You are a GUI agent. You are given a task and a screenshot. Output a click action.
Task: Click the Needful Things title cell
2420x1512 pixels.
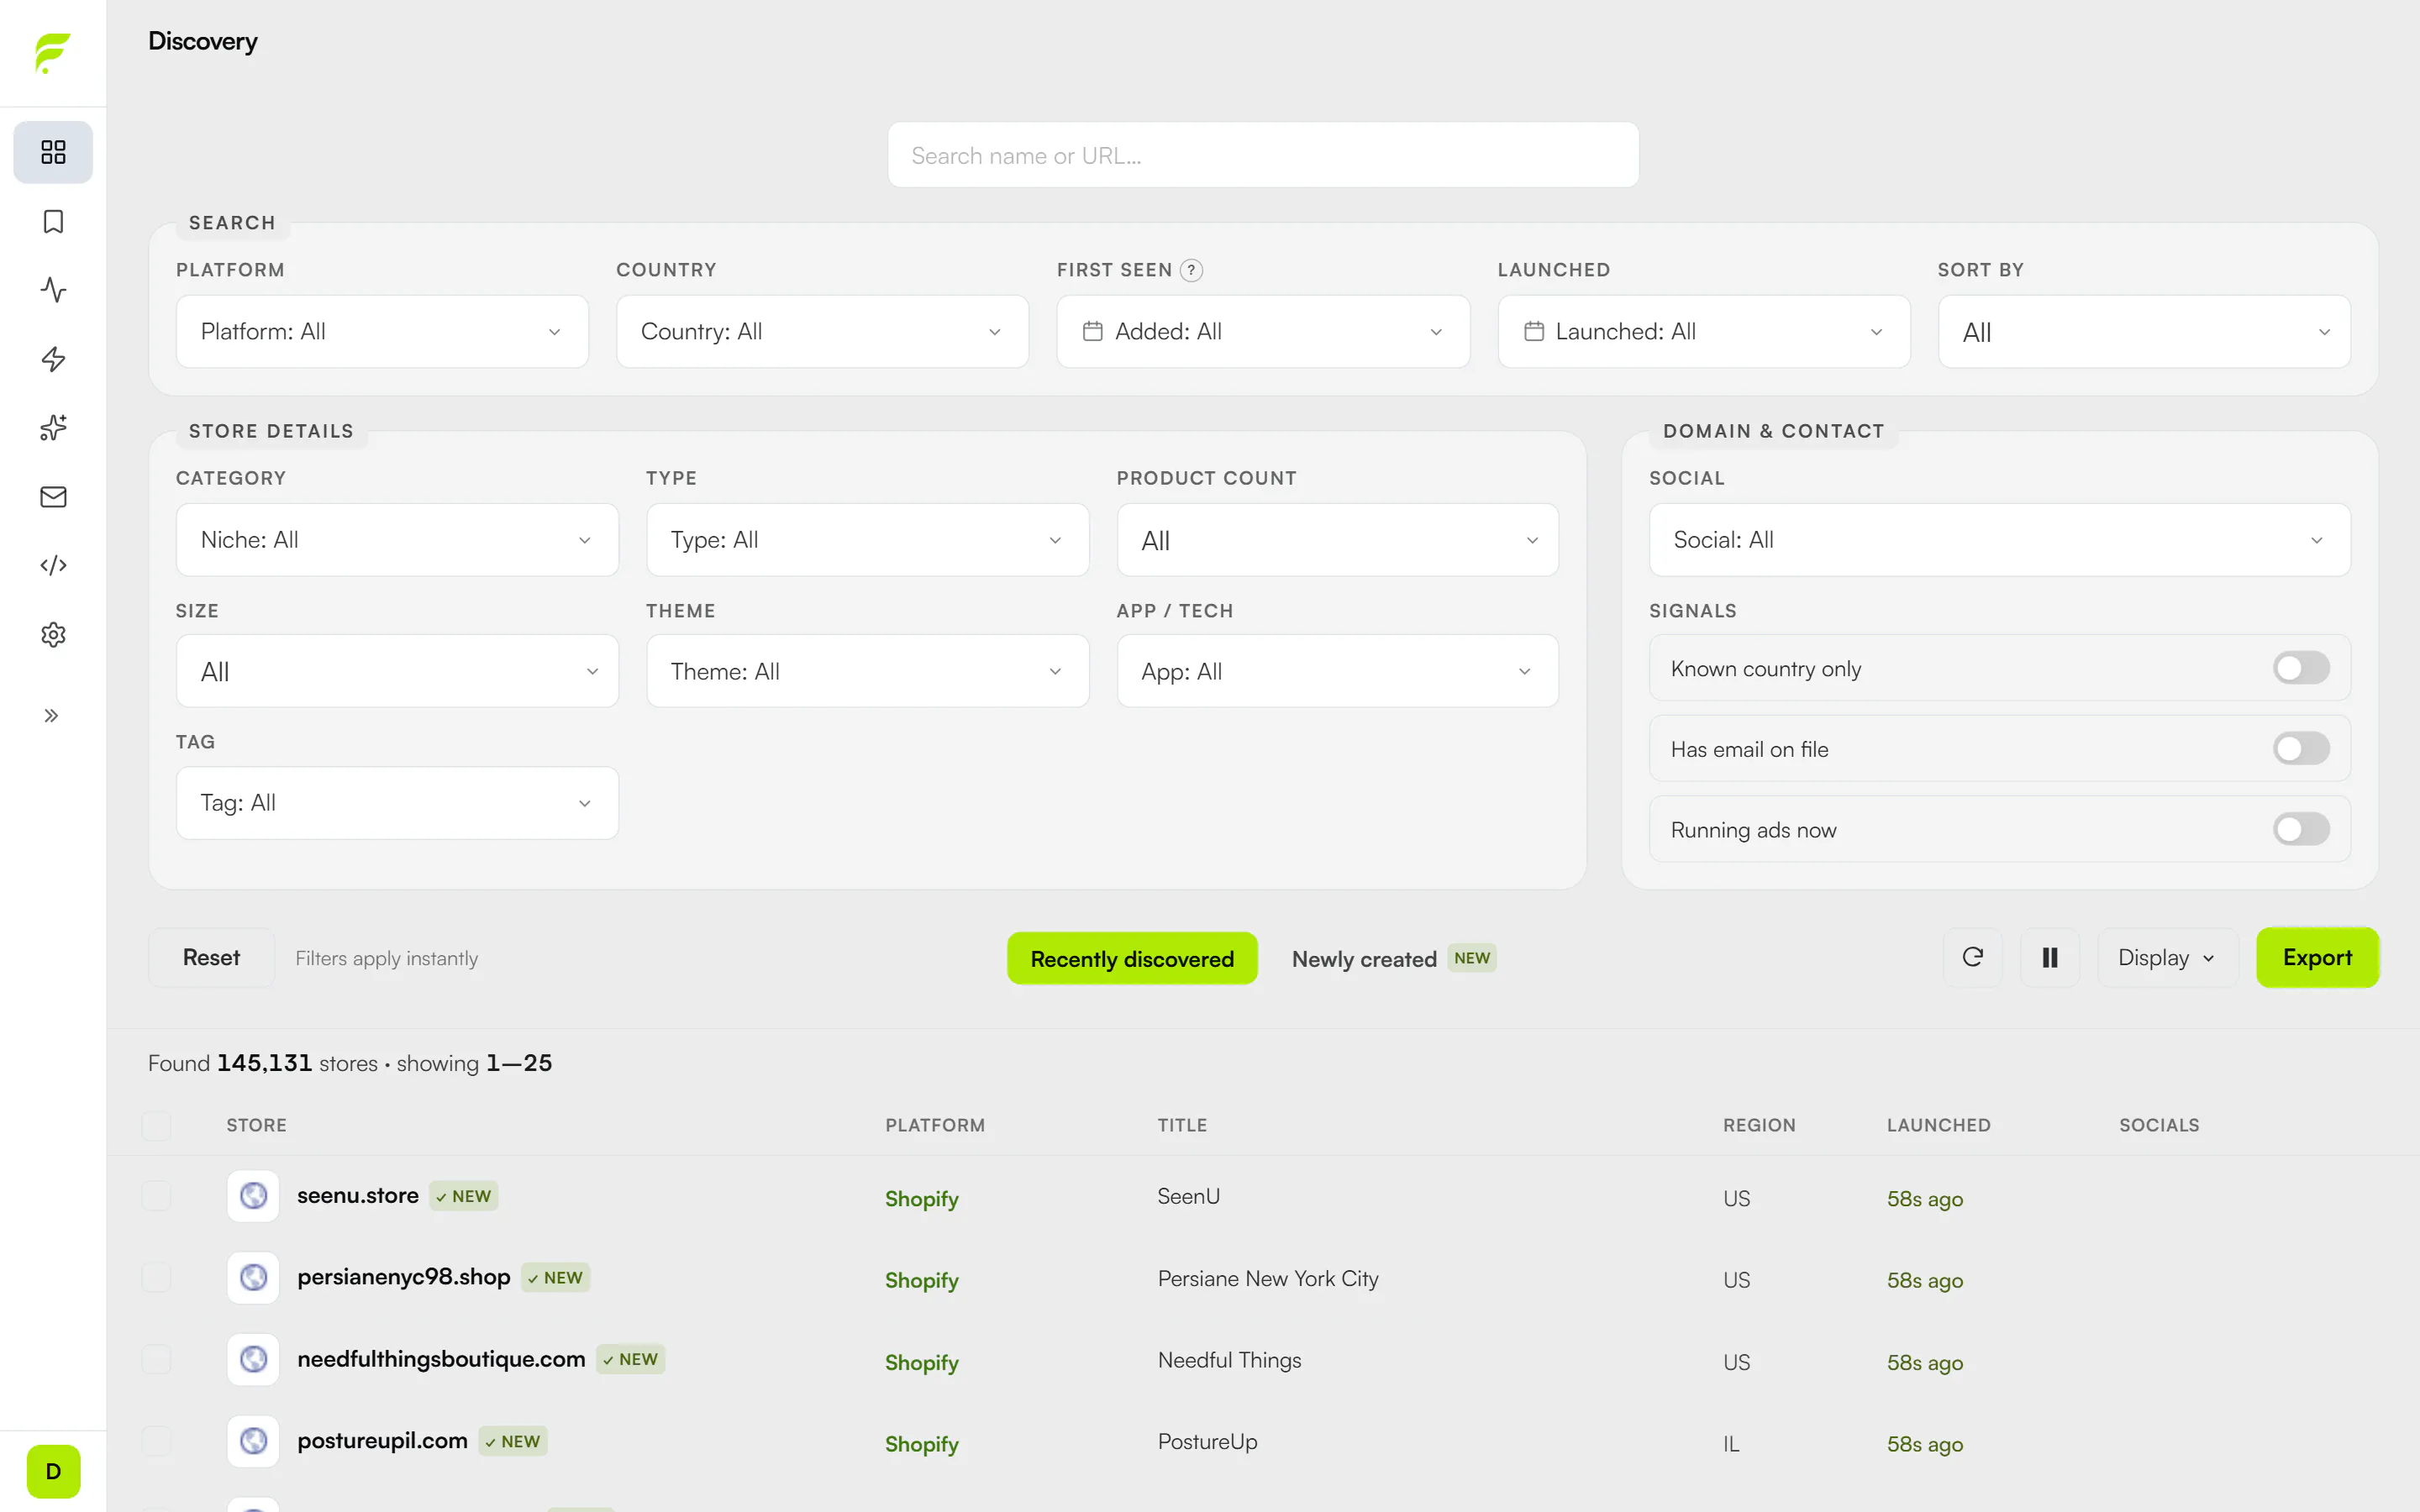pos(1229,1360)
